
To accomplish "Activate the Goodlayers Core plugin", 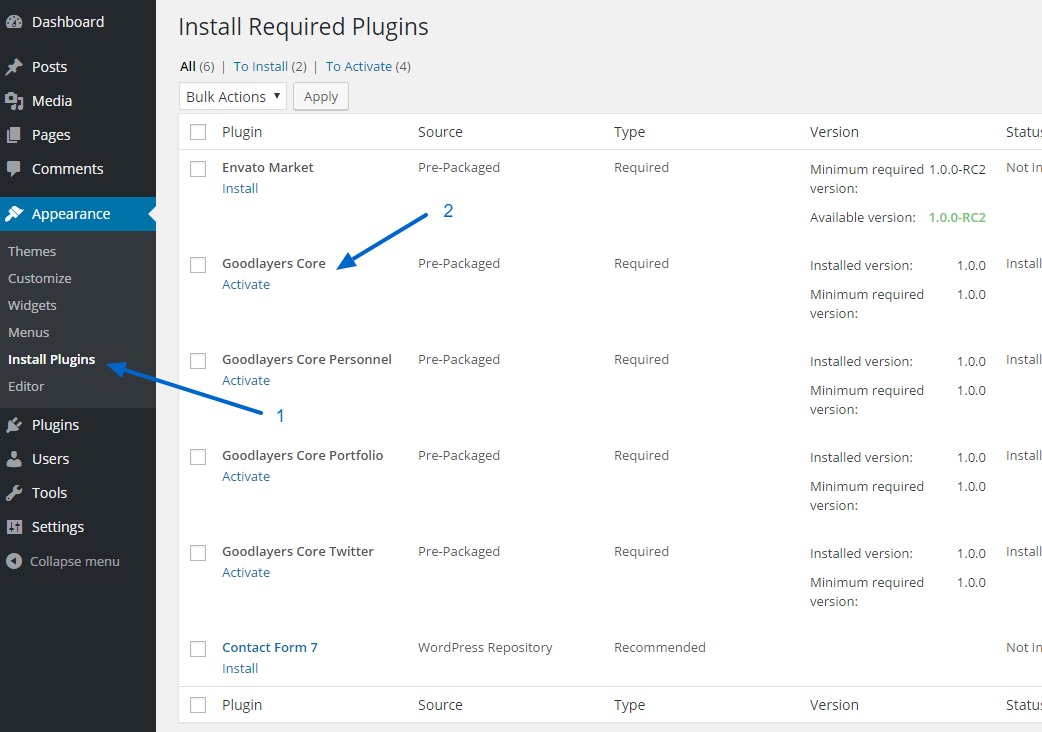I will 246,285.
